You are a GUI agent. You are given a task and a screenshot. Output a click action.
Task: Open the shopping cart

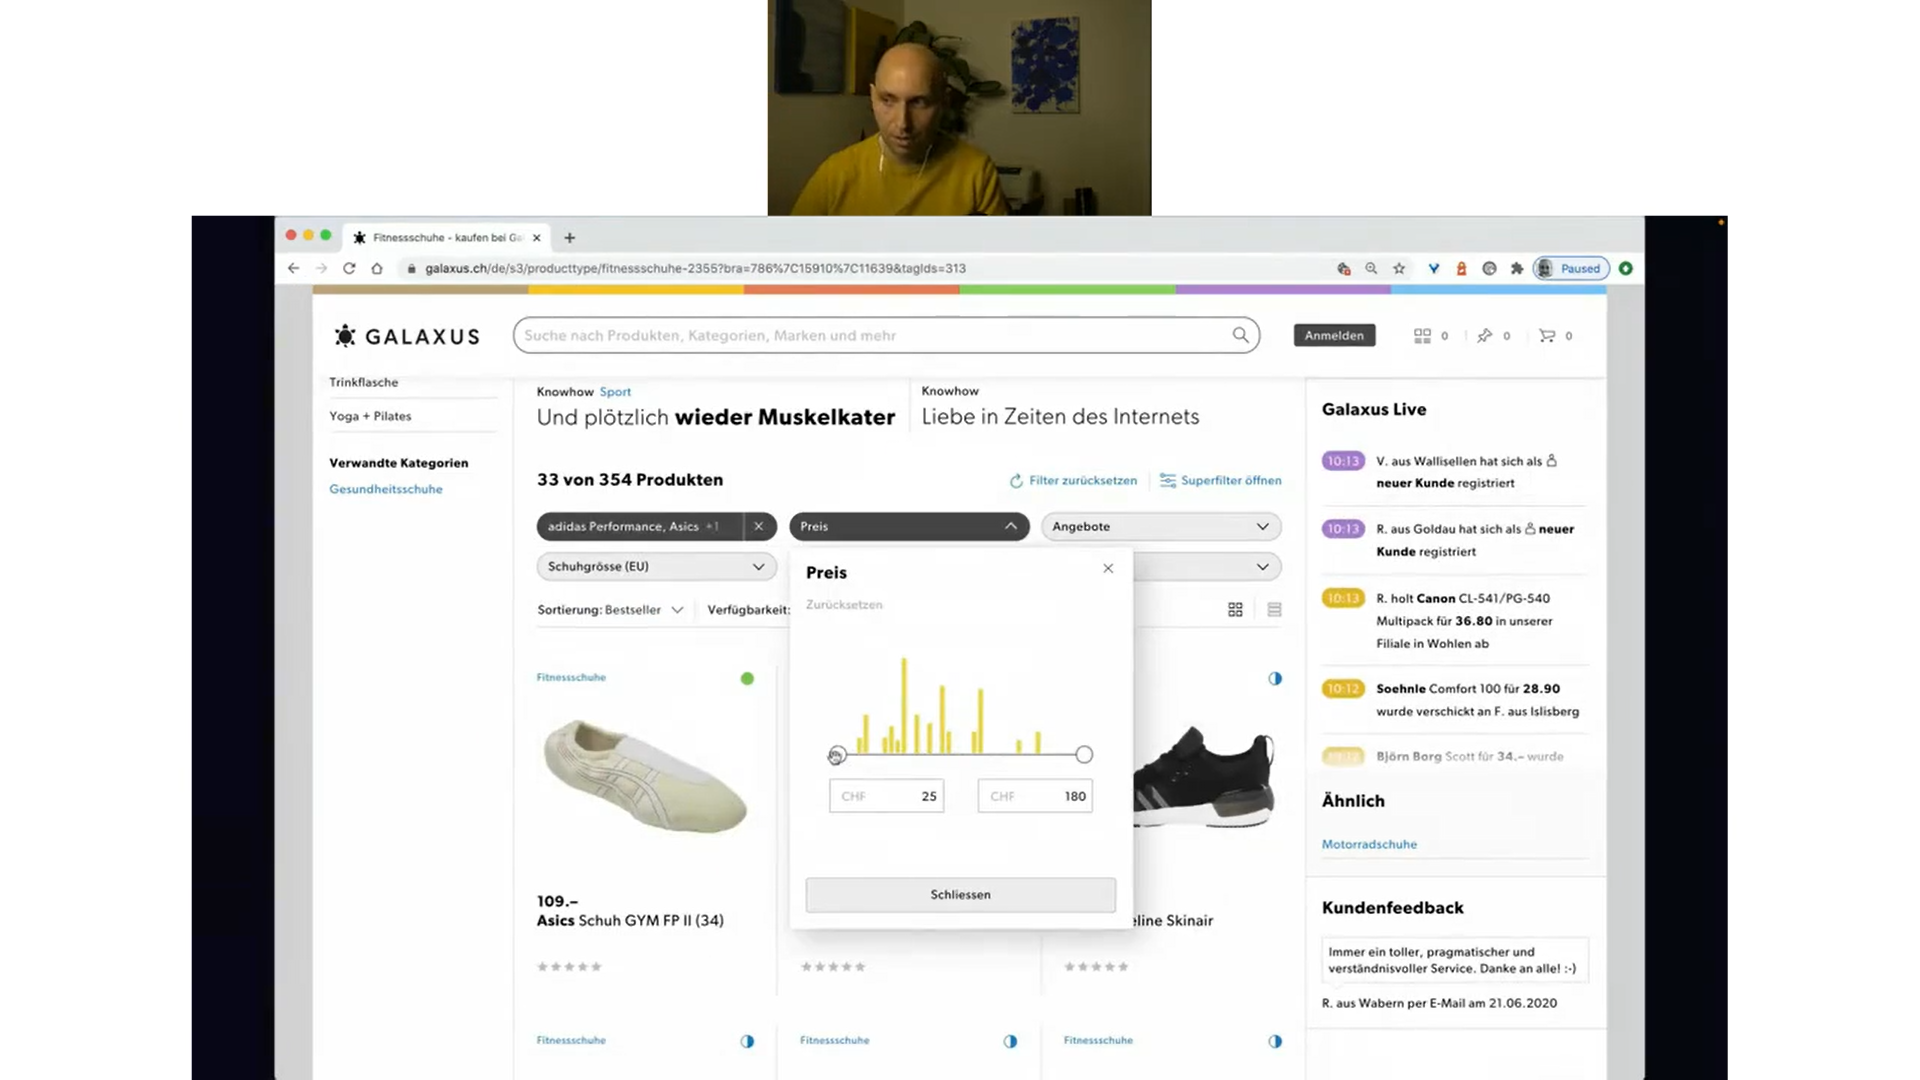[1548, 335]
